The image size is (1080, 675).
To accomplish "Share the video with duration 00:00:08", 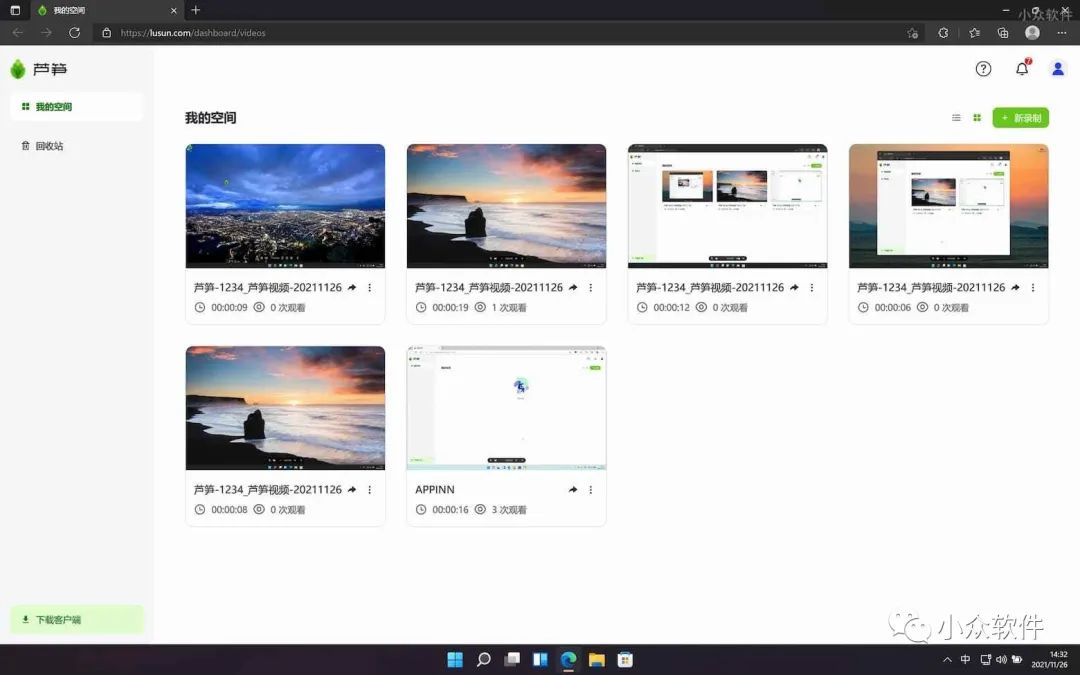I will (352, 489).
